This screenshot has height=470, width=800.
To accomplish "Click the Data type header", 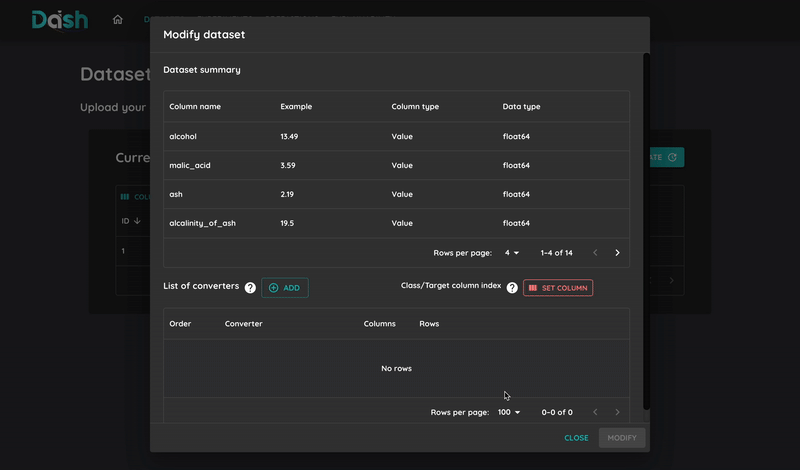I will pyautogui.click(x=521, y=107).
